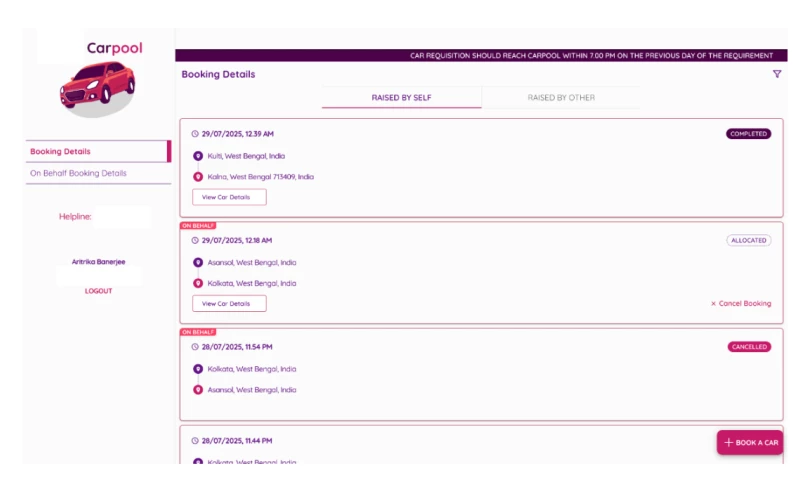This screenshot has height=480, width=800.
Task: Click pickup pin beside Asansol in the Allocated booking
Action: pyautogui.click(x=198, y=263)
